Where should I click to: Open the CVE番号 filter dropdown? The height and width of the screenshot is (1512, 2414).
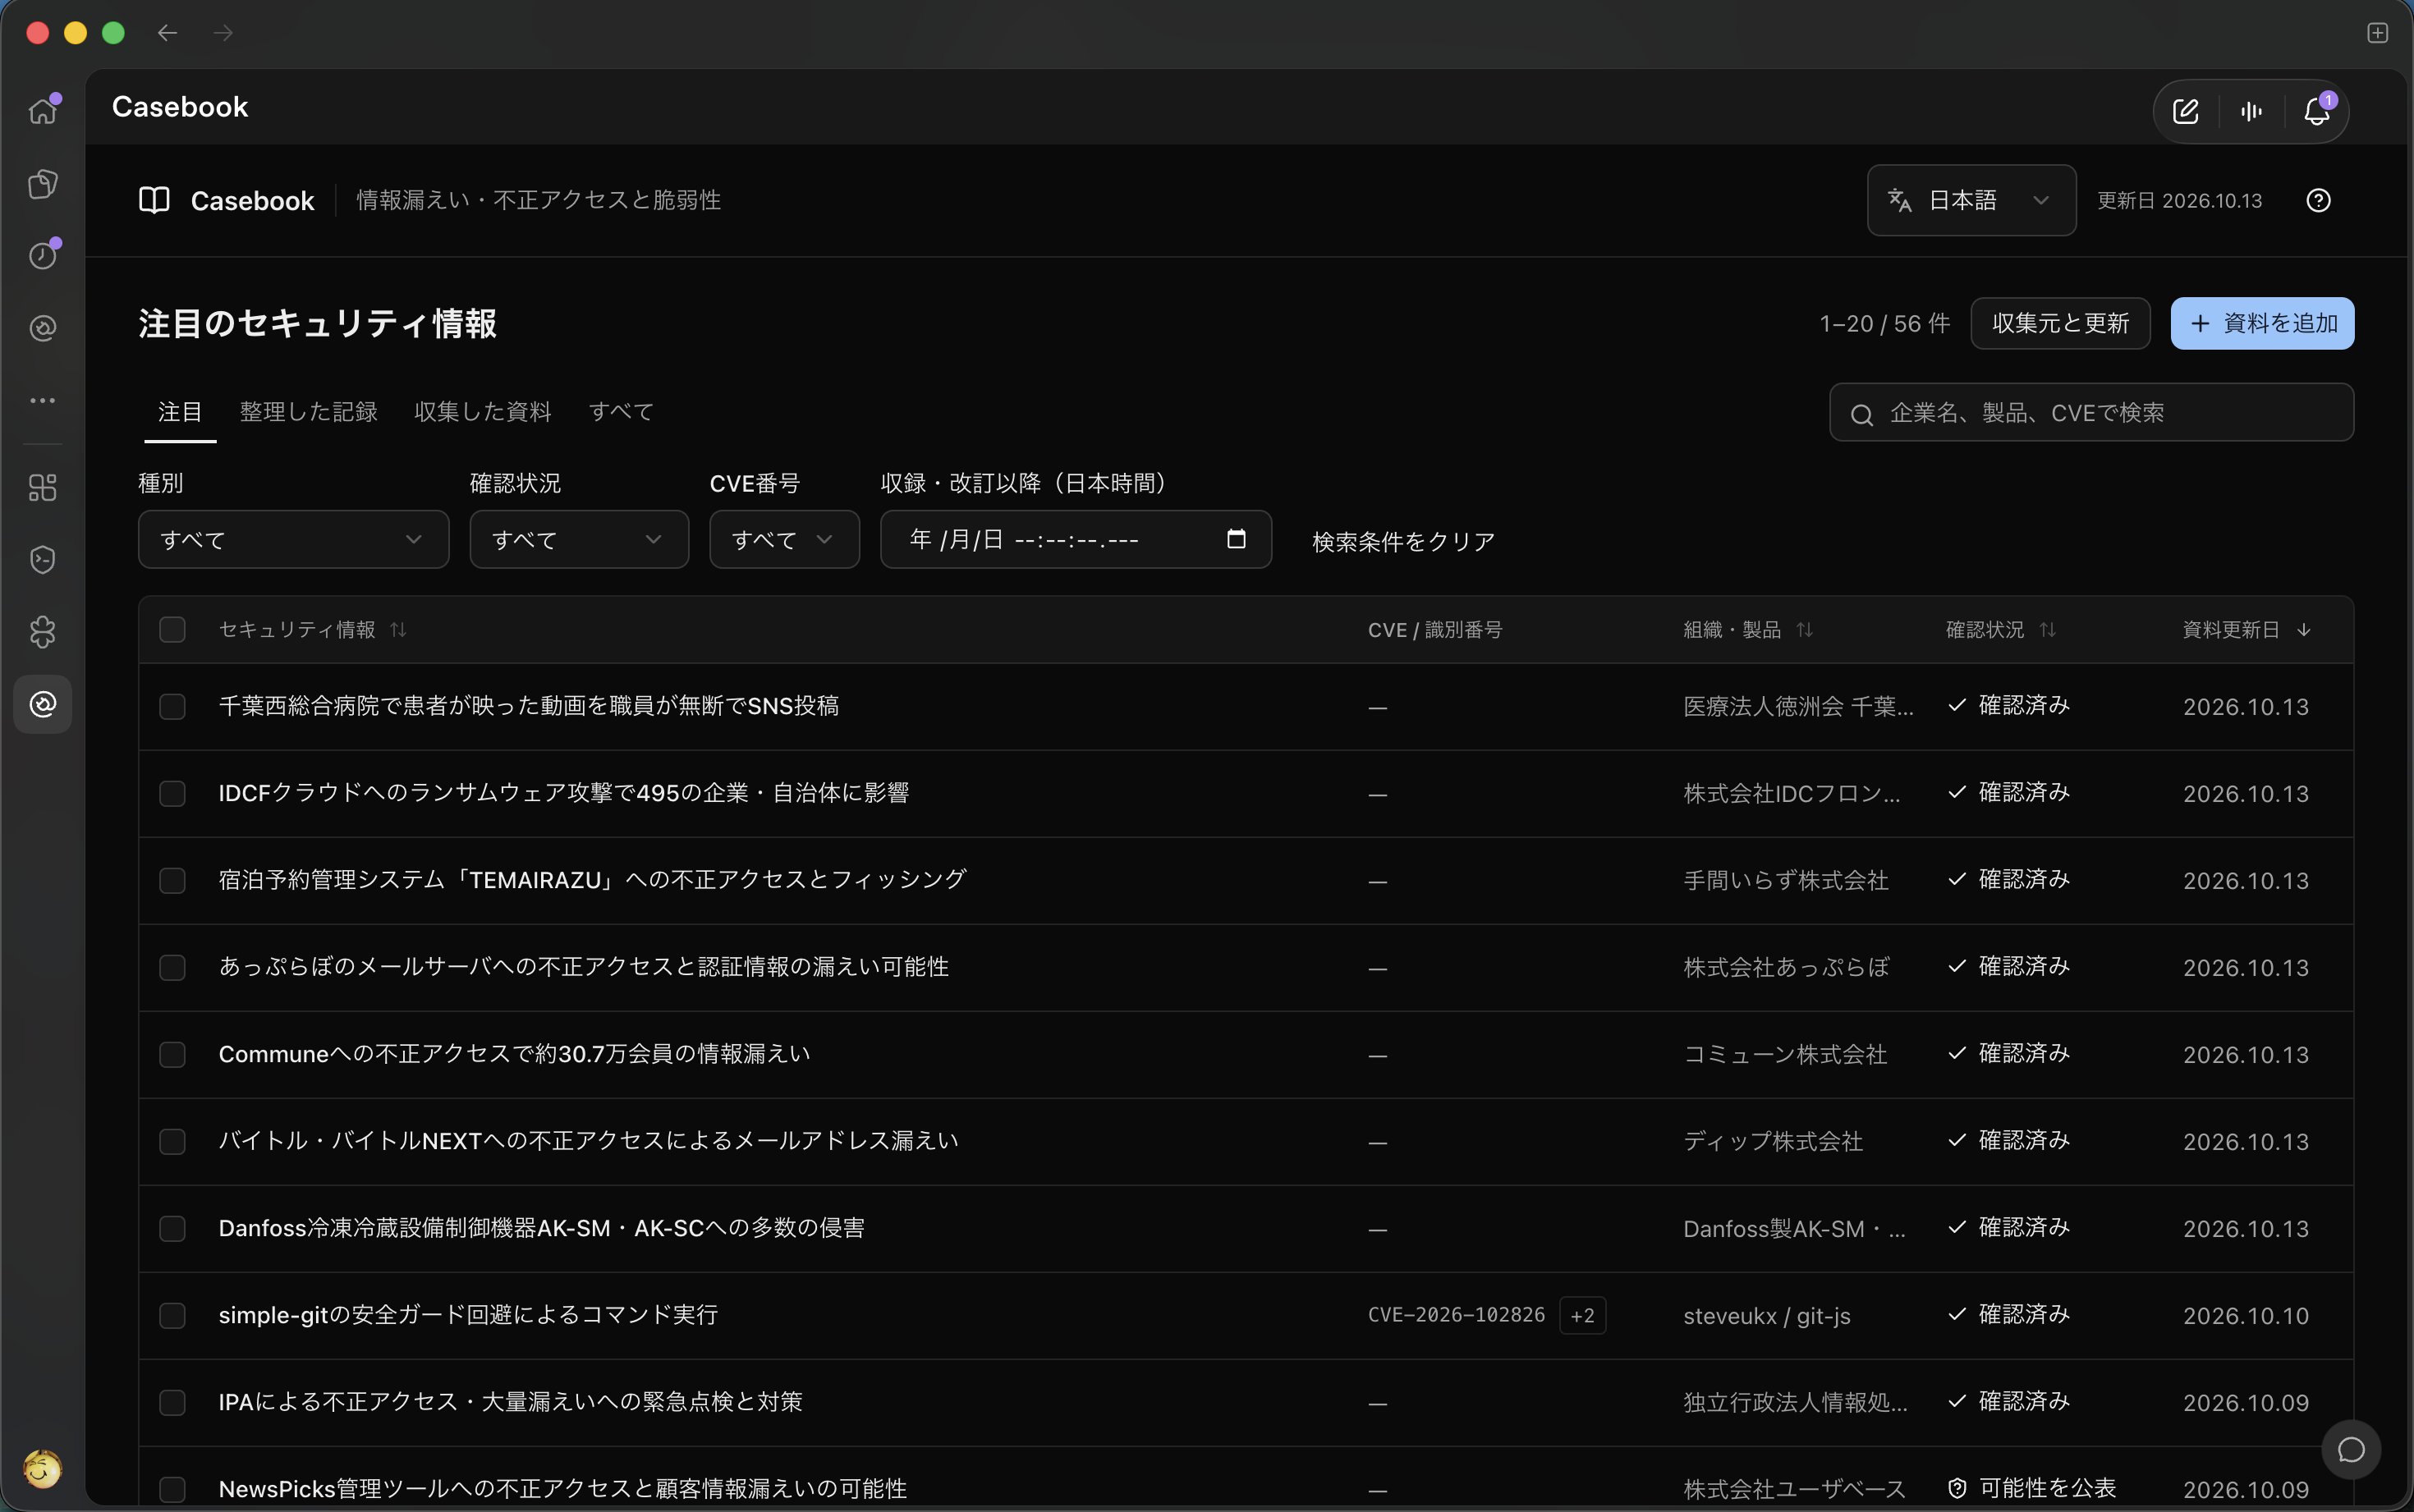(x=784, y=539)
